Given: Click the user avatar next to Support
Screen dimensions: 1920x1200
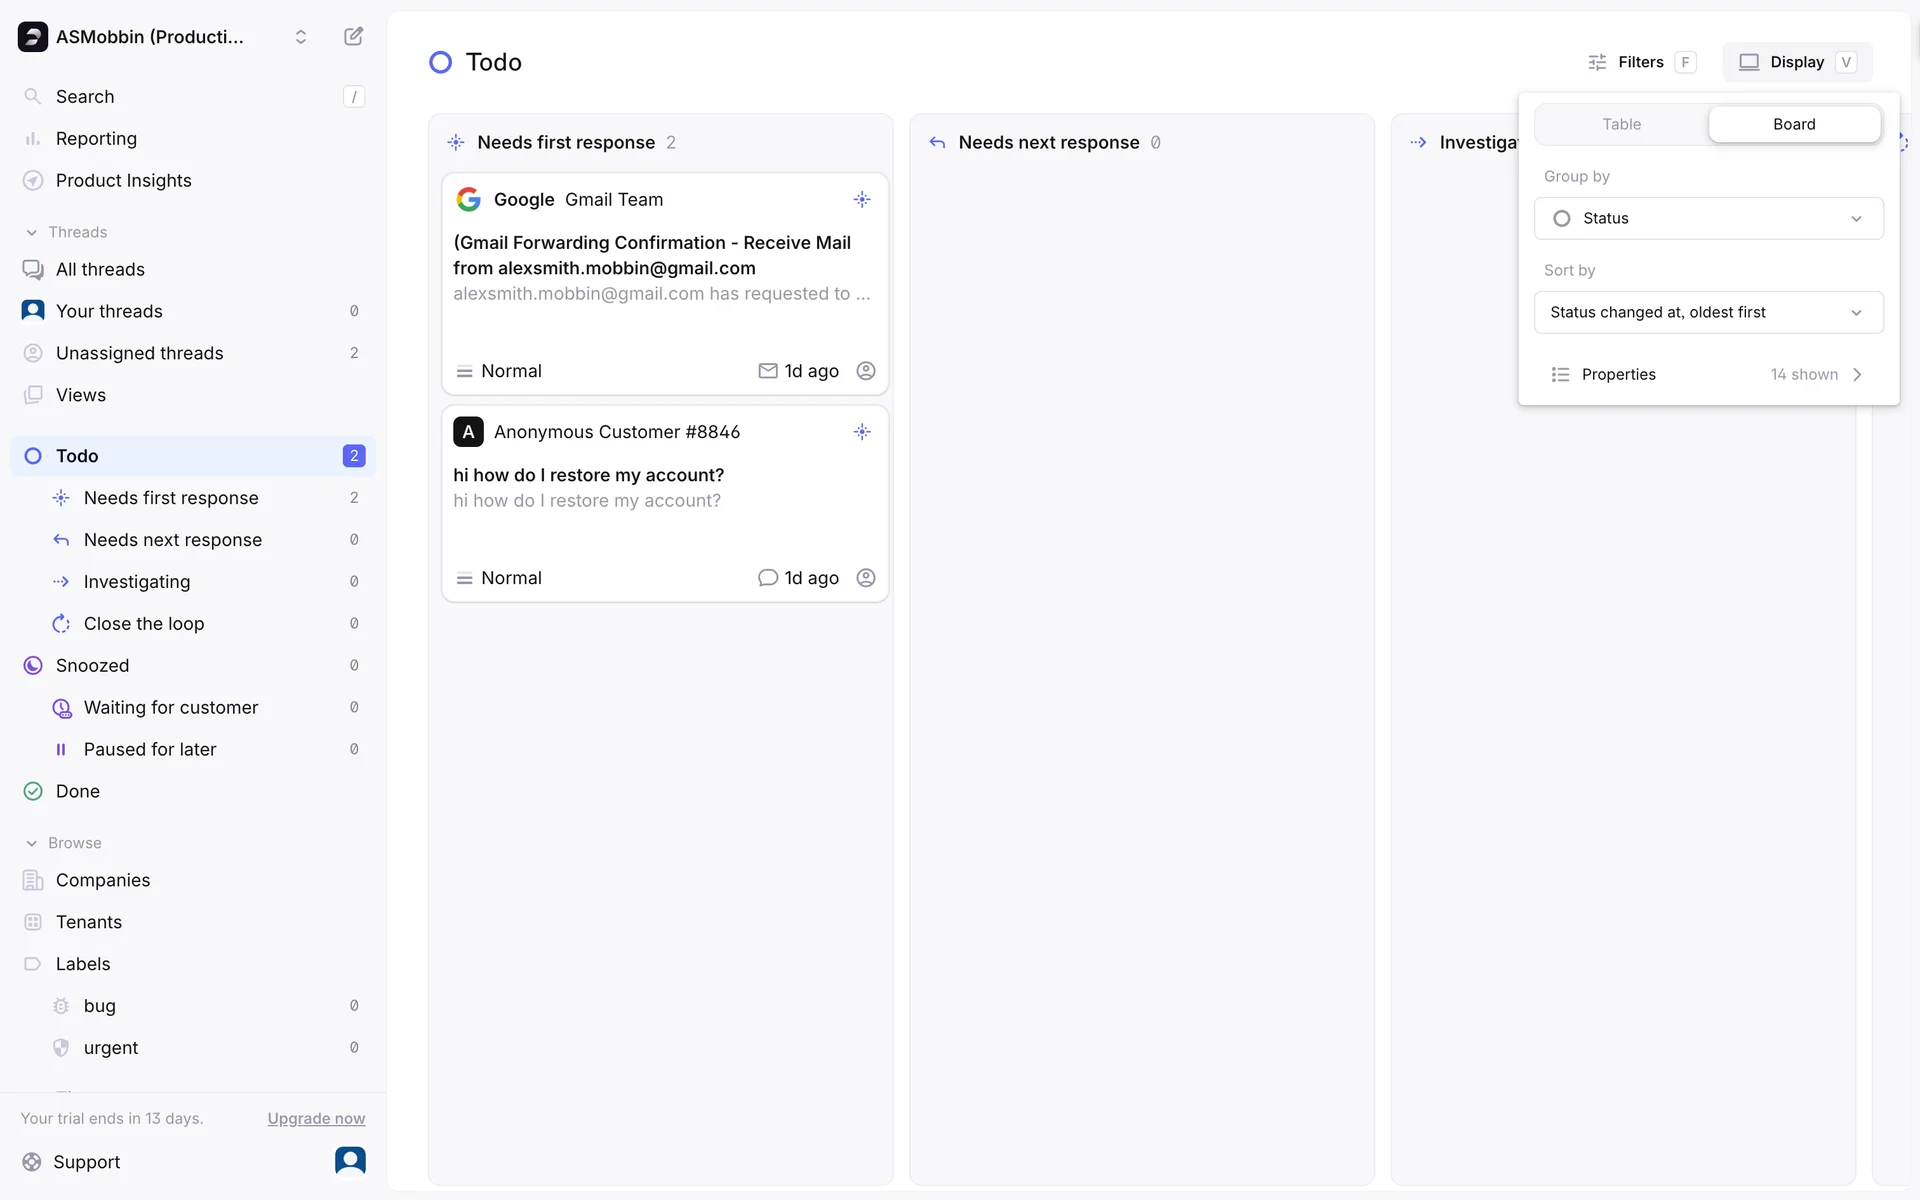Looking at the screenshot, I should [350, 1161].
